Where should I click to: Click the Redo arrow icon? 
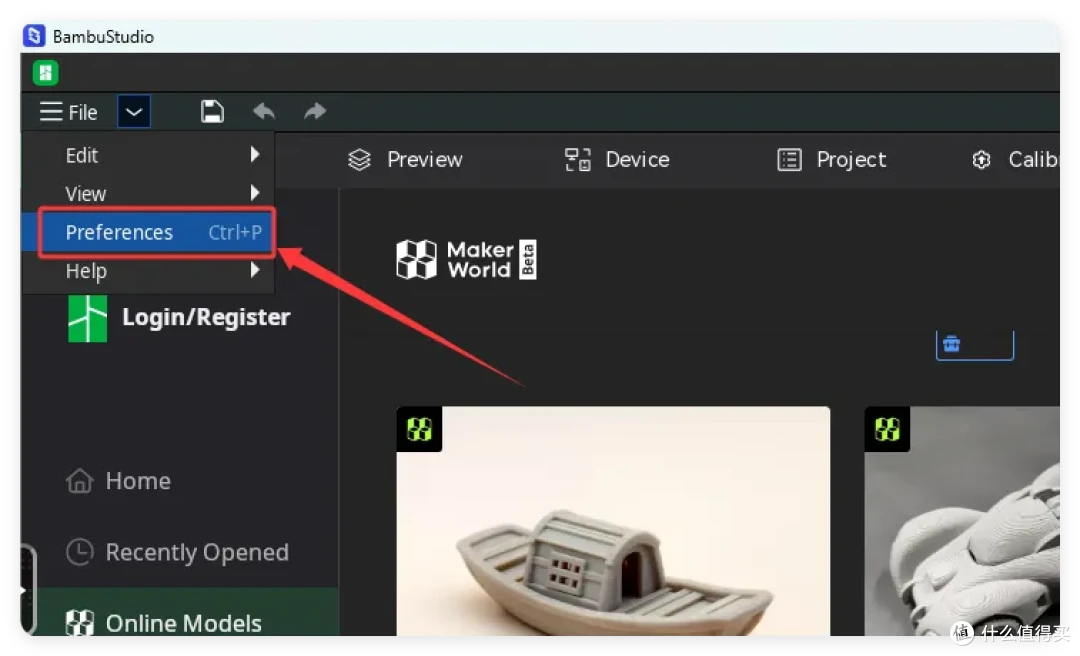tap(315, 111)
